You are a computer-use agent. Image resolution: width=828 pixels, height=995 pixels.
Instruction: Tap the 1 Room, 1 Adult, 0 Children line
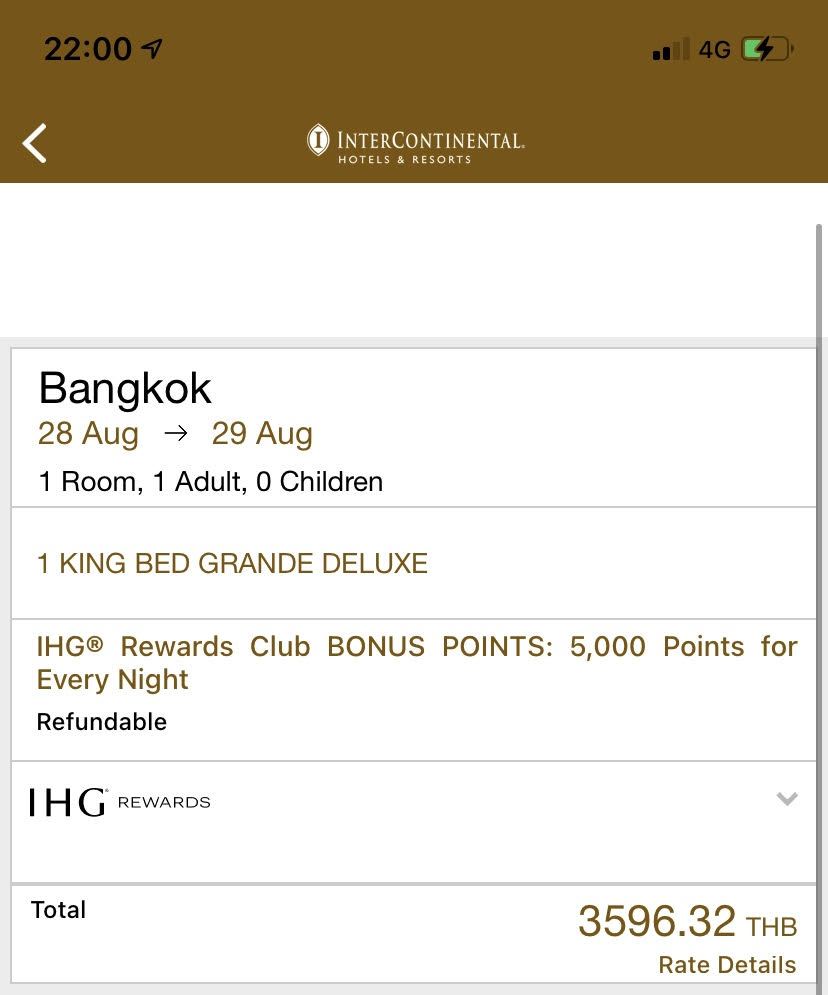pyautogui.click(x=210, y=482)
